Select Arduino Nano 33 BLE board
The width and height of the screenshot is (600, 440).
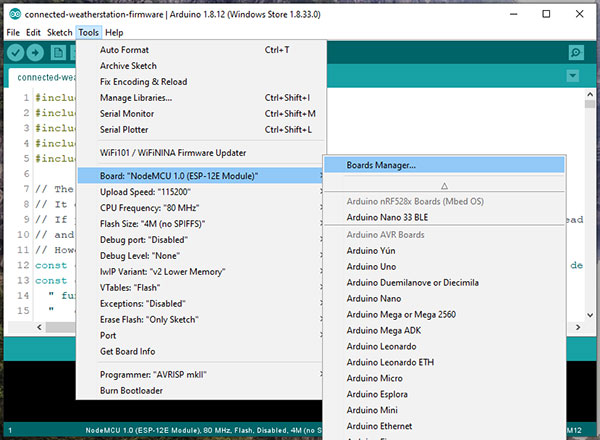coord(388,216)
